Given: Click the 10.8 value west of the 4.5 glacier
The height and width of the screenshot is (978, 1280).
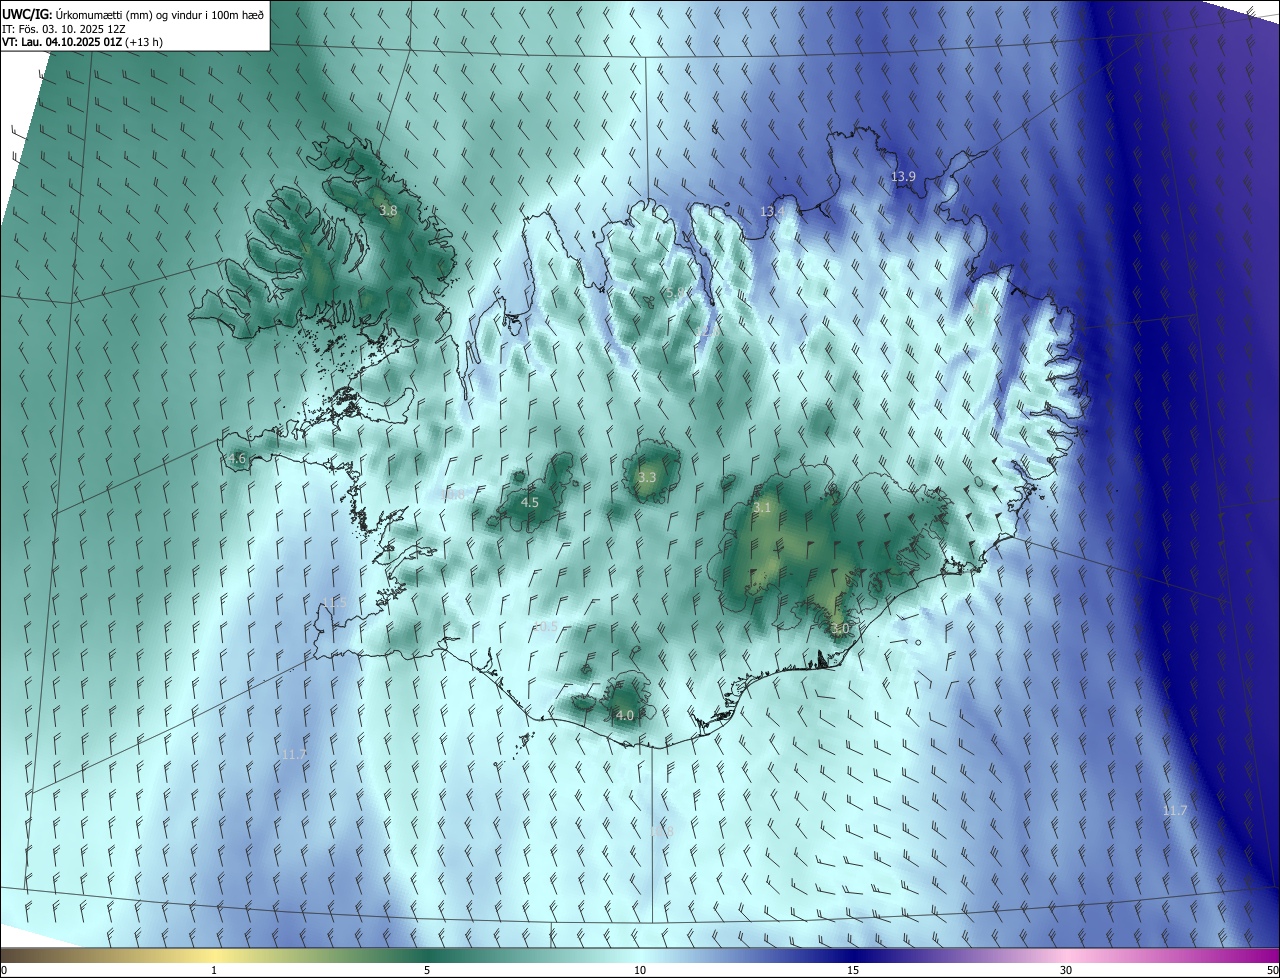Looking at the screenshot, I should (x=453, y=494).
